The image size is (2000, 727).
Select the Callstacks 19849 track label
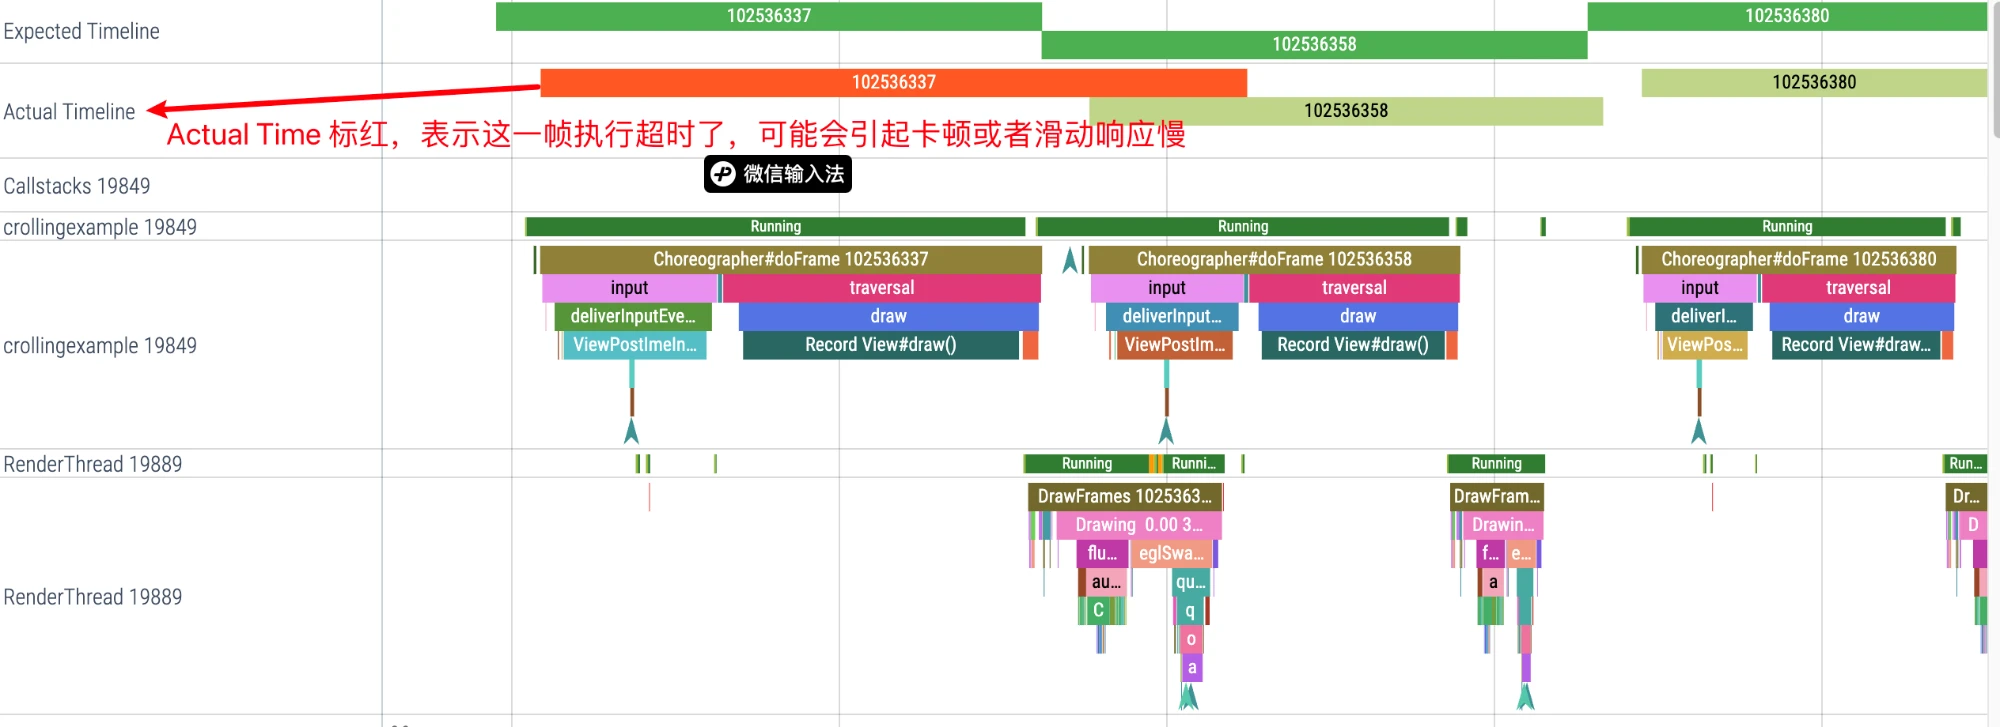tap(77, 186)
